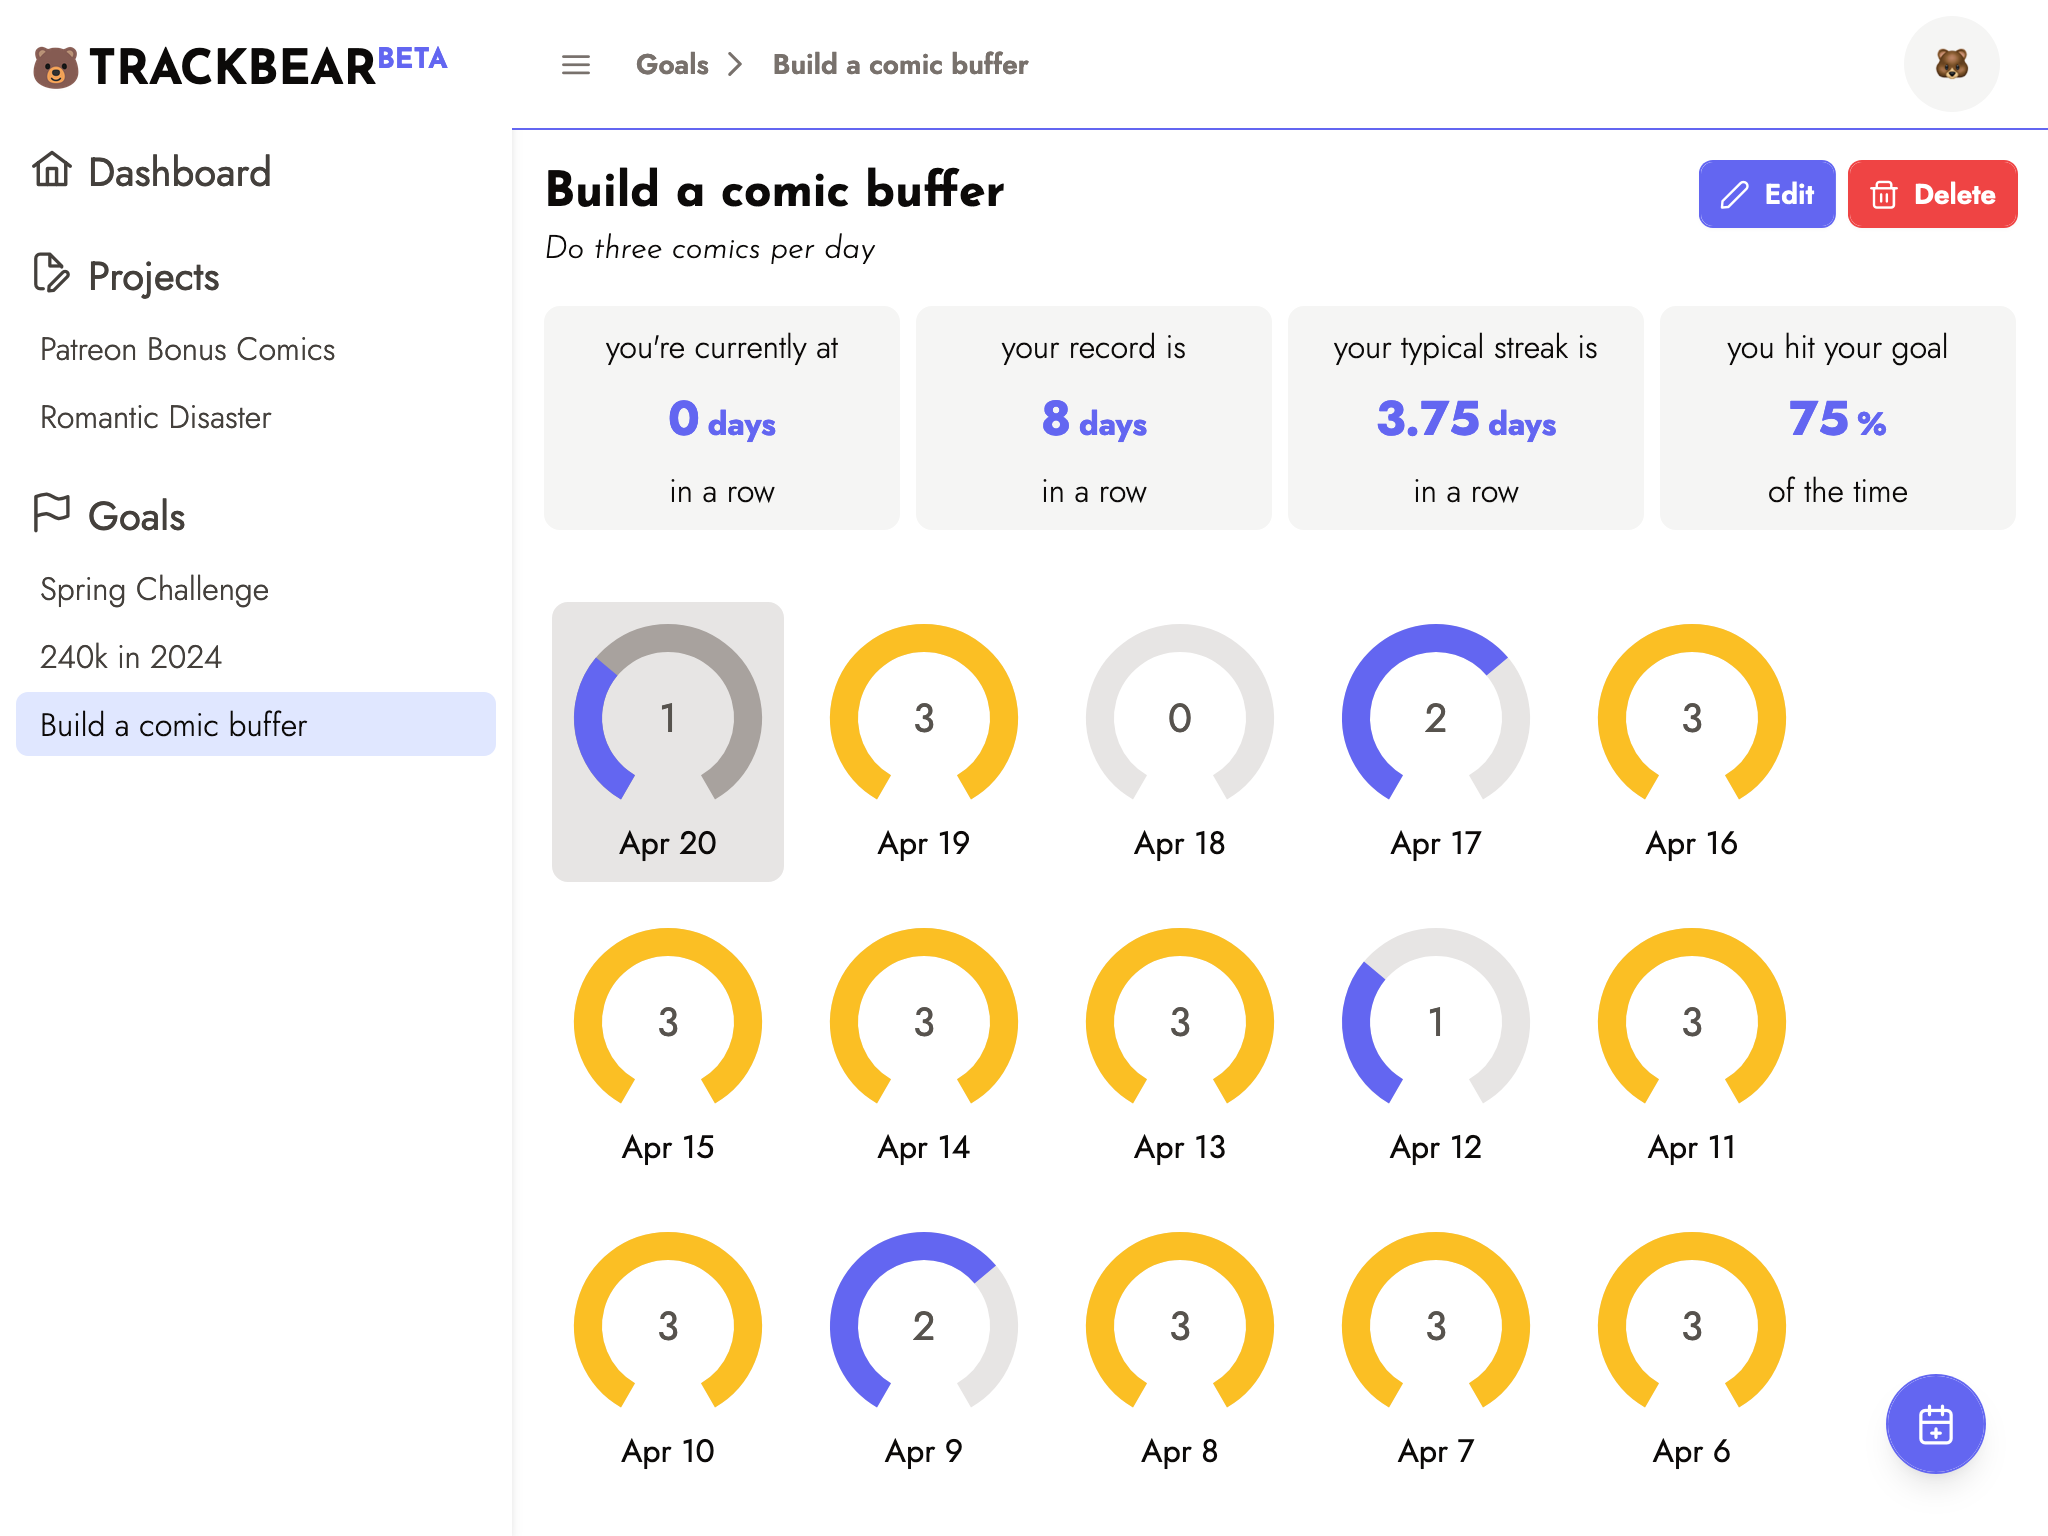Click the Goals flag icon
This screenshot has height=1536, width=2048.
(x=52, y=513)
